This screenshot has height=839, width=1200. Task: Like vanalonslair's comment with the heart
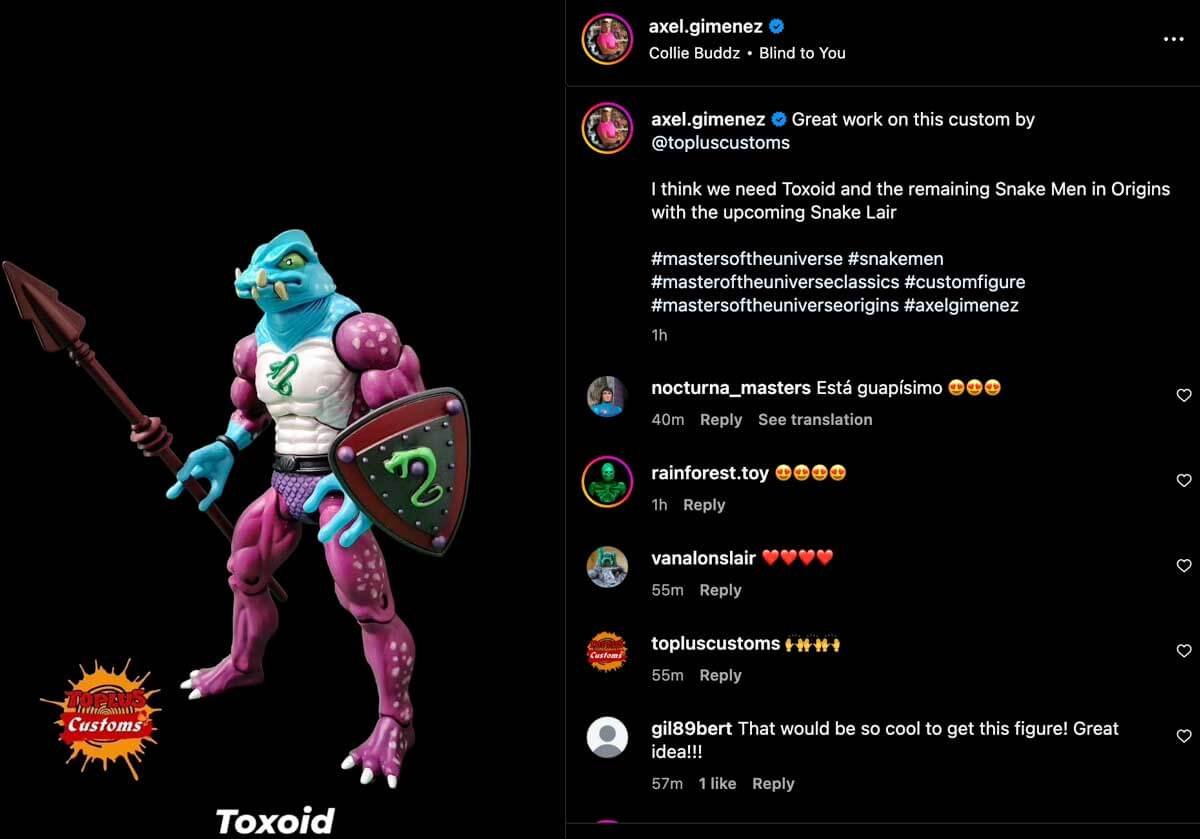[x=1184, y=566]
